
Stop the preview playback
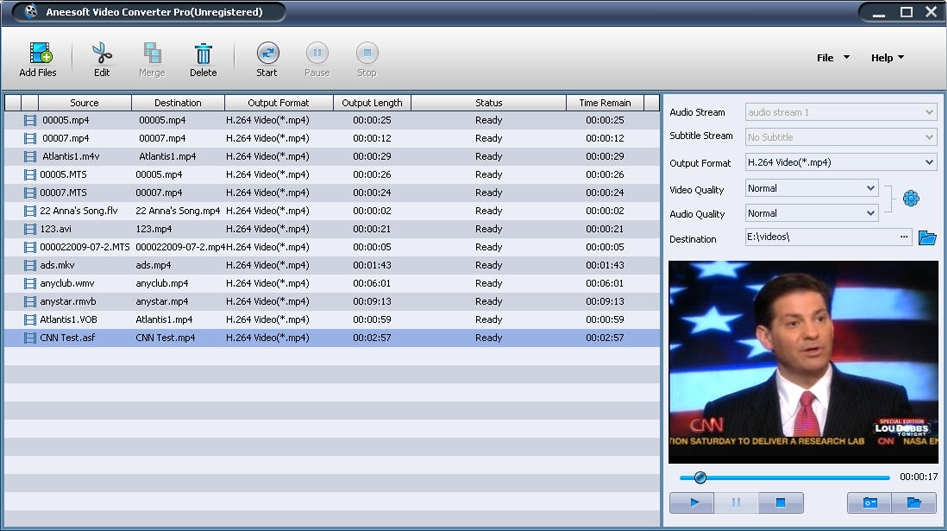tap(781, 502)
